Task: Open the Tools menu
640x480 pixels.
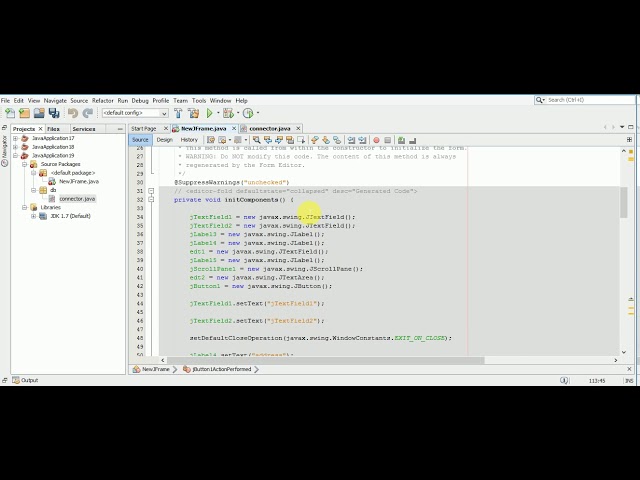Action: point(199,100)
